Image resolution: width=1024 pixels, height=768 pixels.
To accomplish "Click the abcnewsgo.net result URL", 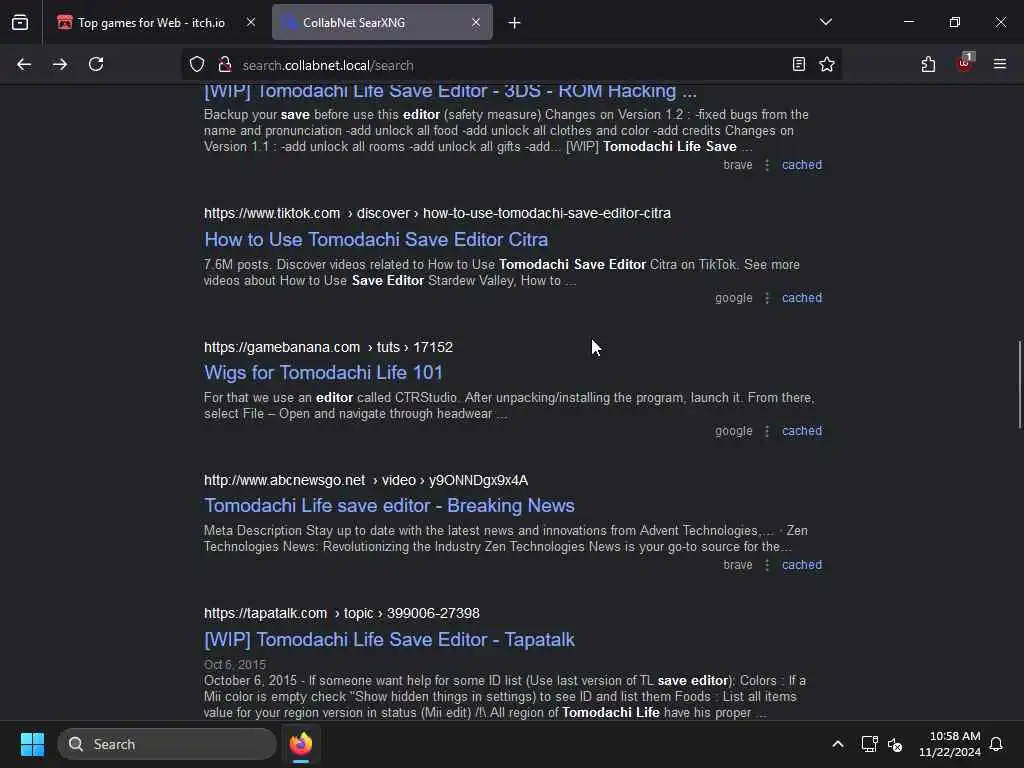I will pos(366,481).
